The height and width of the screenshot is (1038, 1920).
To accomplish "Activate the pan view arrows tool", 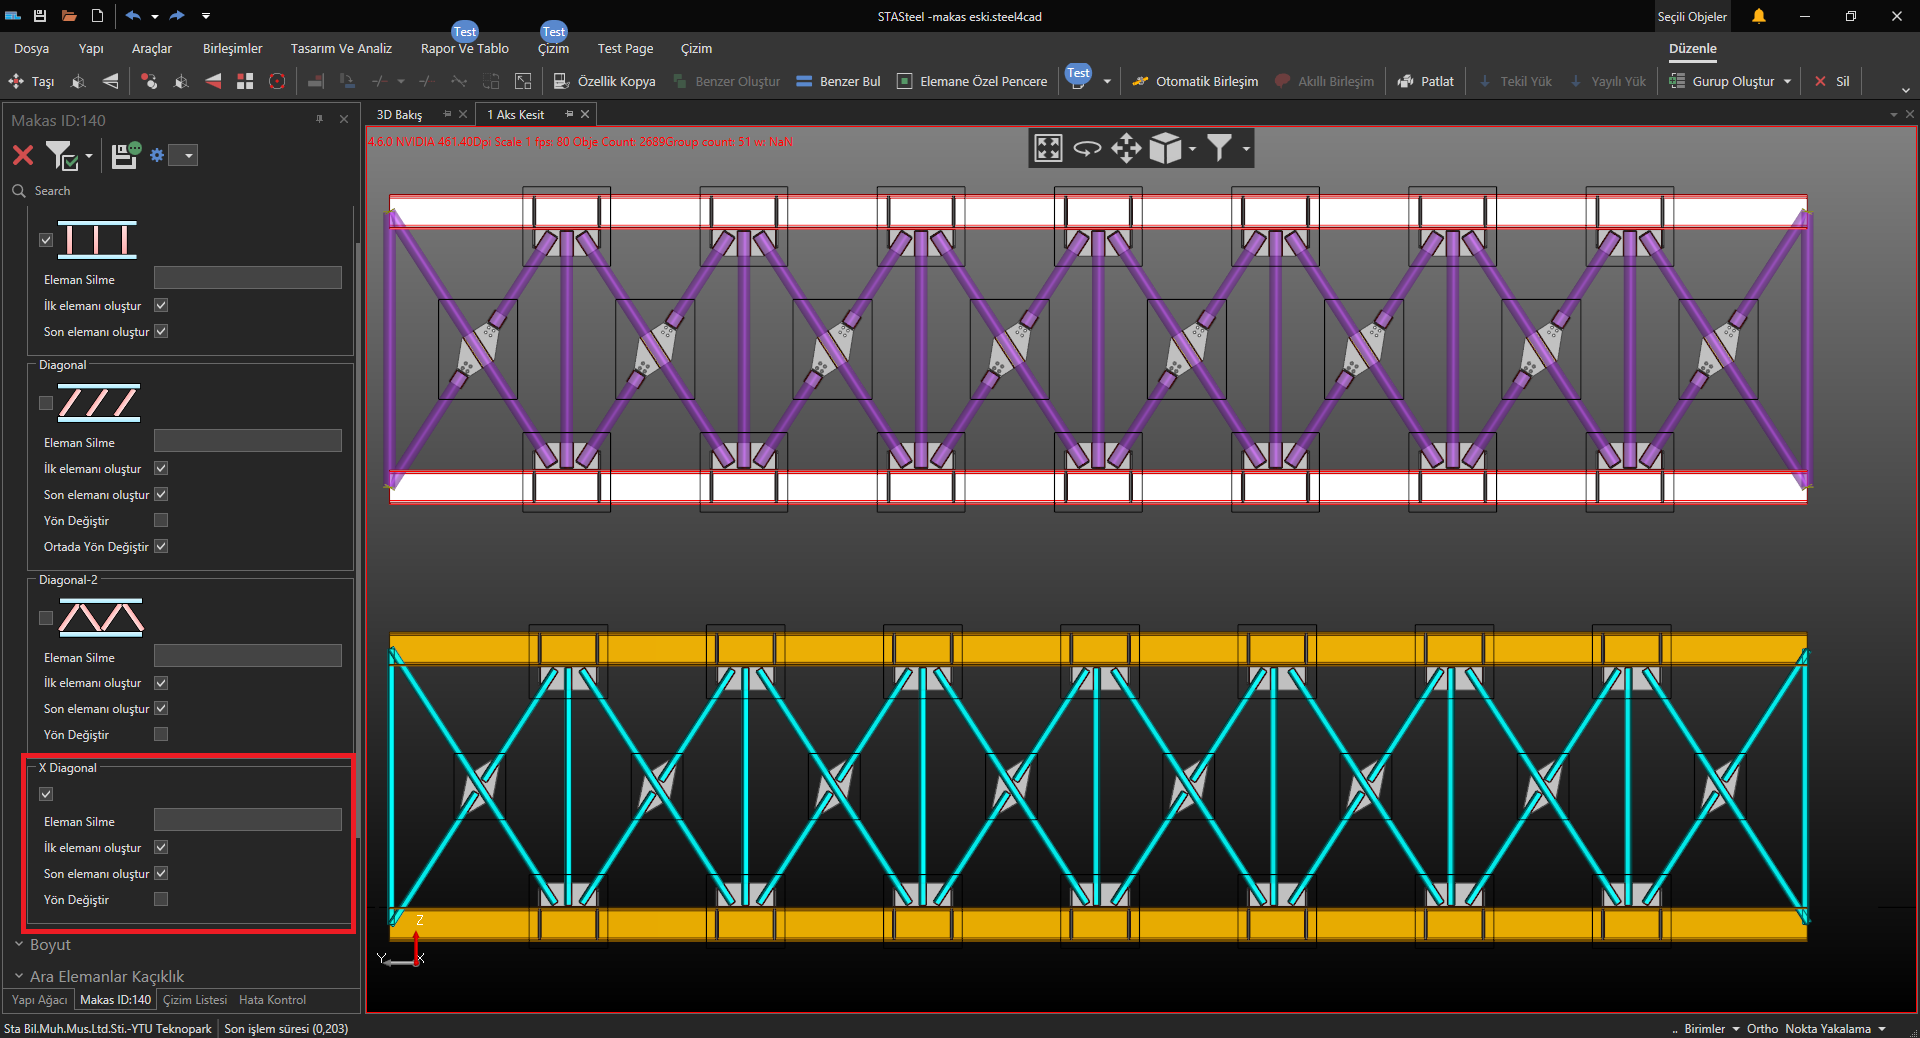I will pyautogui.click(x=1126, y=148).
